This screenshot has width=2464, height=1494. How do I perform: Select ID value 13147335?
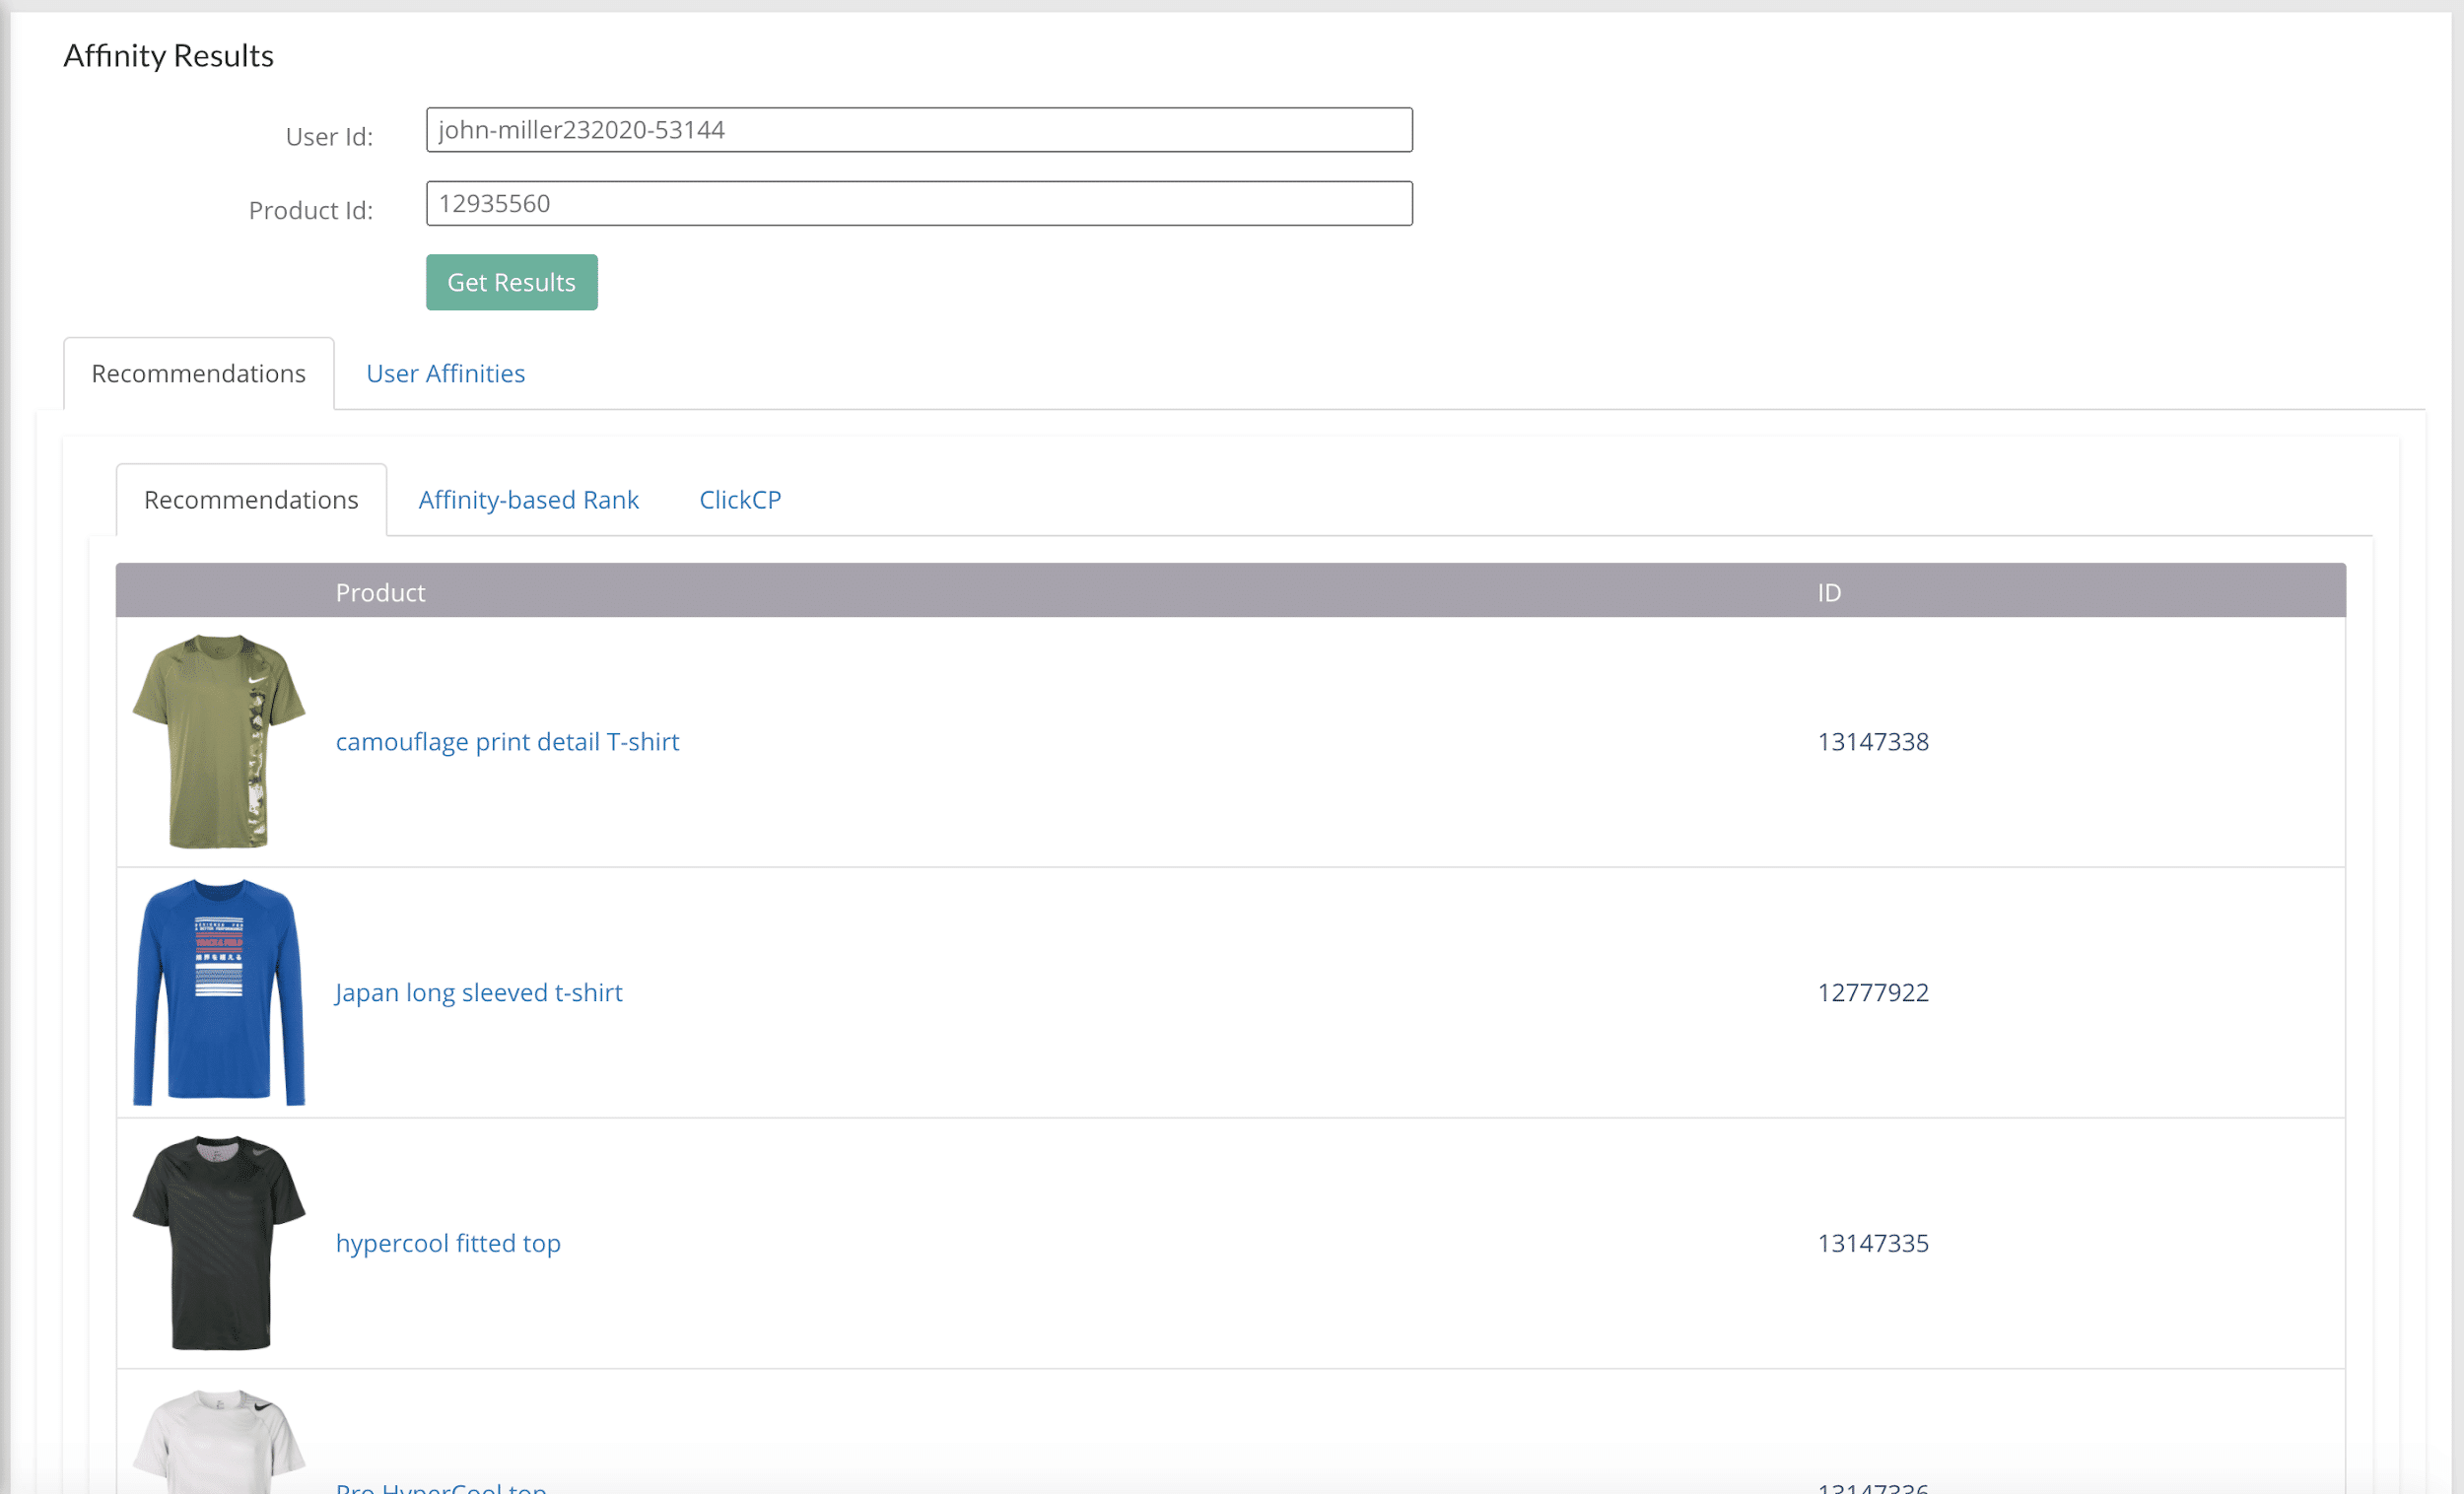click(1873, 1243)
